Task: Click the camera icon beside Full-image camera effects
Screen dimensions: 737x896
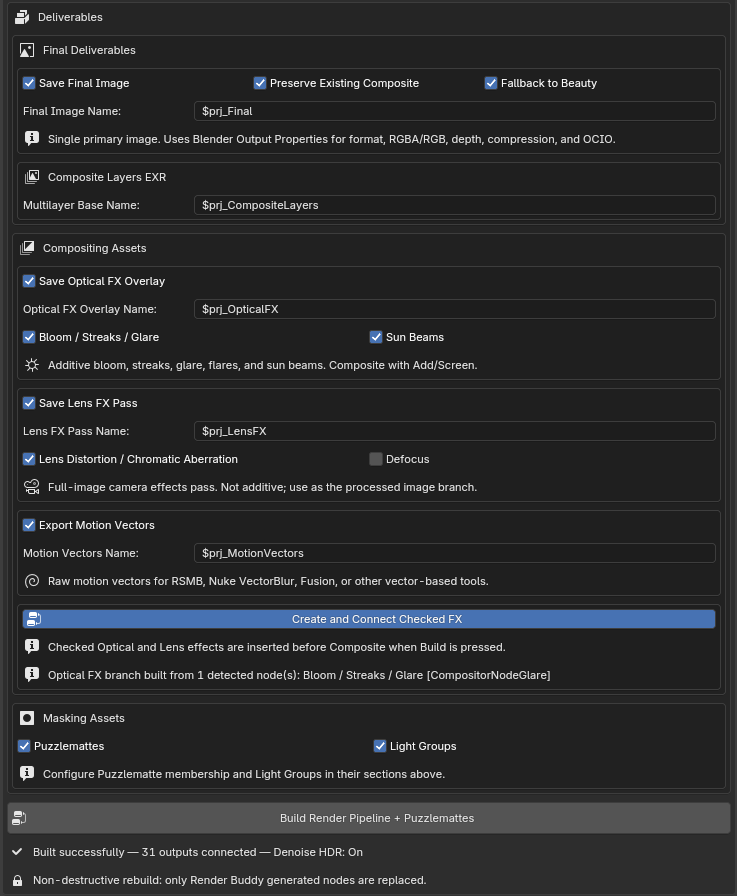Action: [32, 487]
